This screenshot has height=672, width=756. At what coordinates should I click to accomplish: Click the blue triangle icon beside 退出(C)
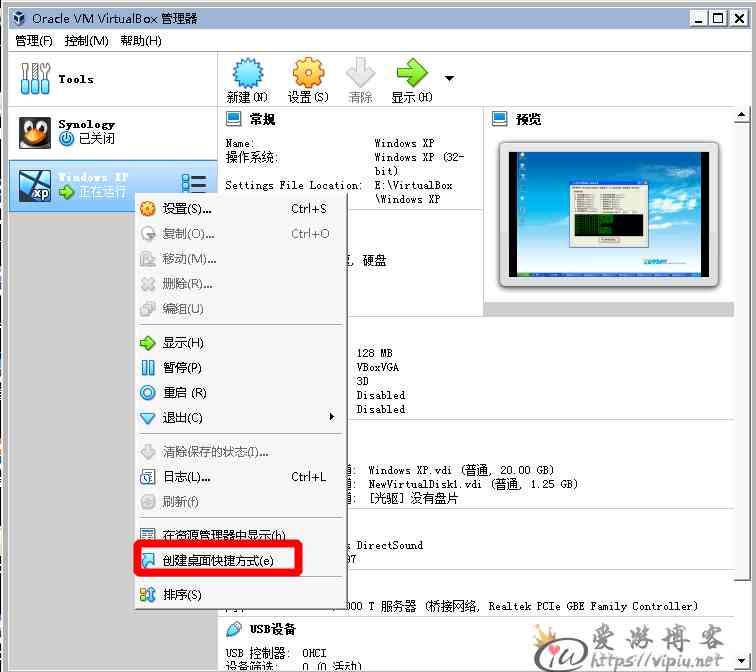148,418
